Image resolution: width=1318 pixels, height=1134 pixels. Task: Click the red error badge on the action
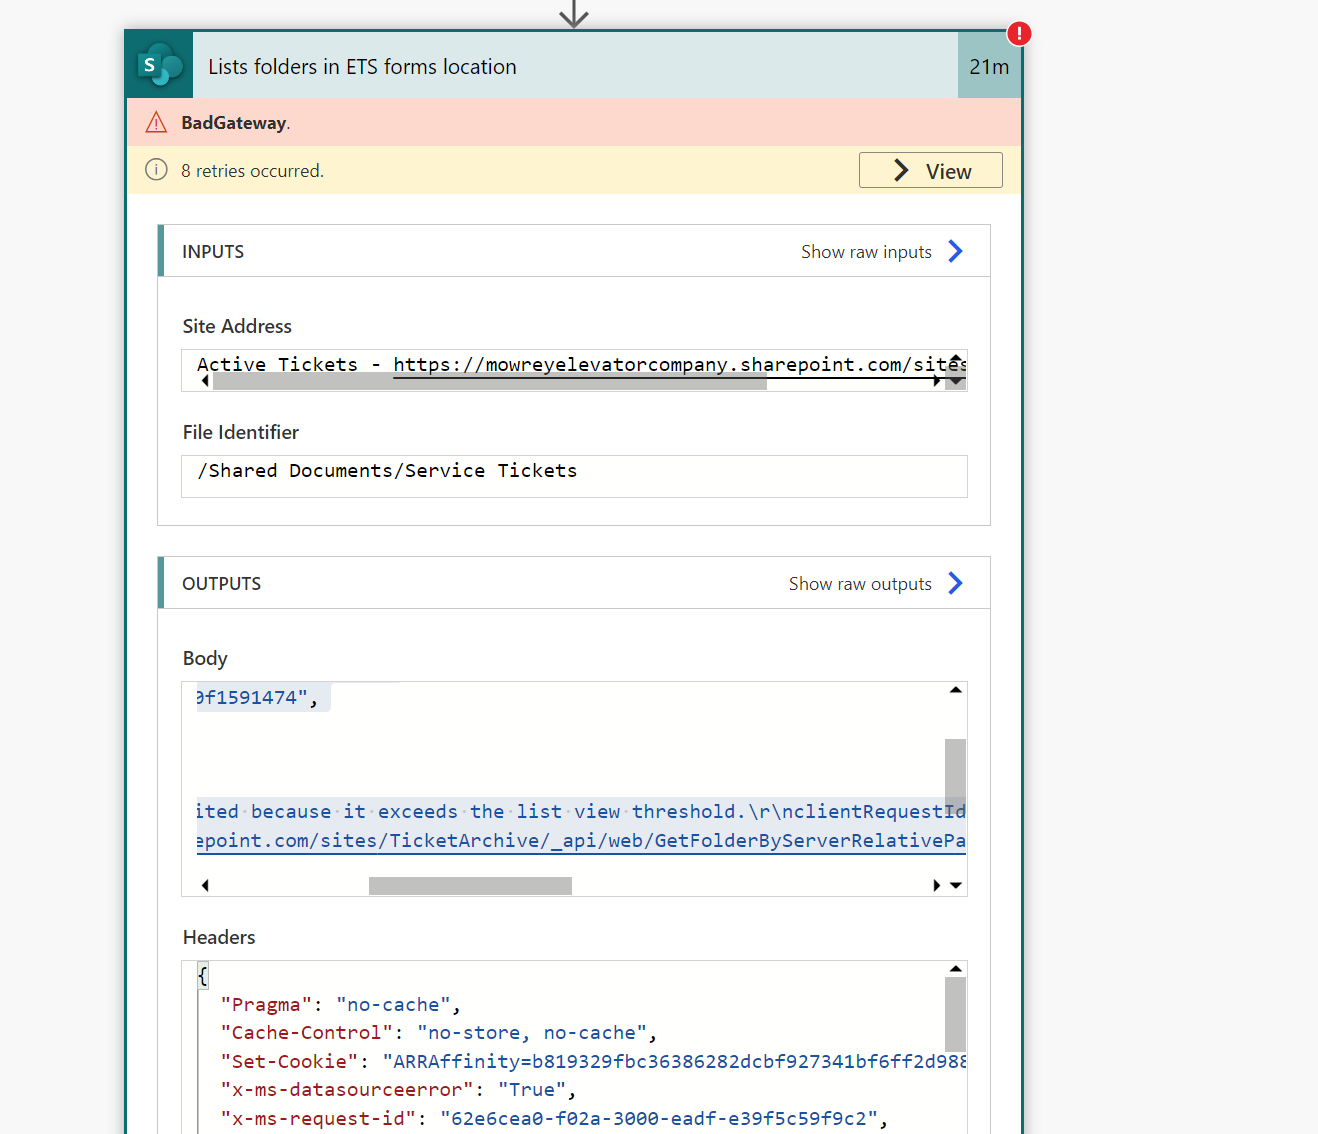coord(1018,34)
